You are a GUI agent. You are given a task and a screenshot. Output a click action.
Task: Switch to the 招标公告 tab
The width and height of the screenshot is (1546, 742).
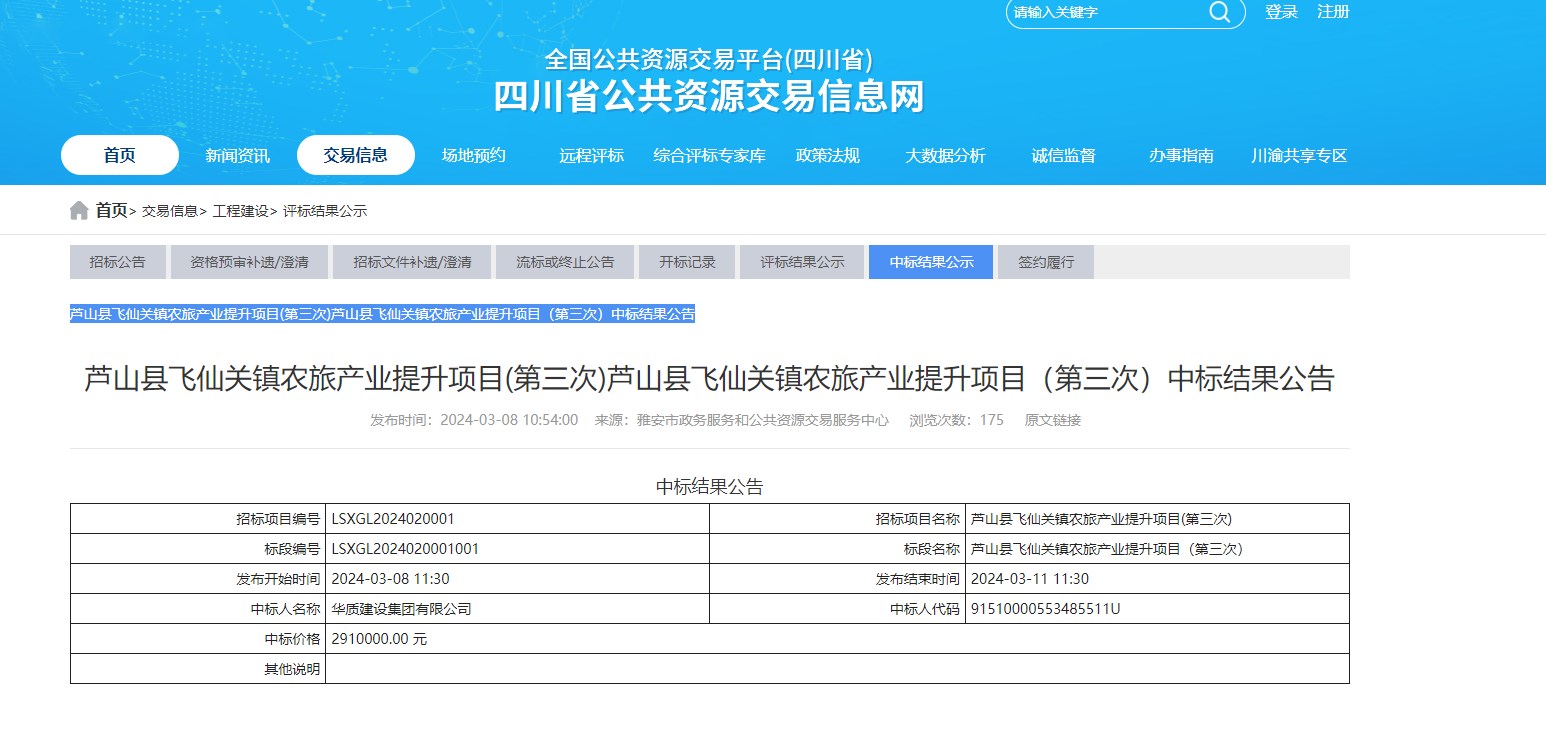click(x=117, y=262)
